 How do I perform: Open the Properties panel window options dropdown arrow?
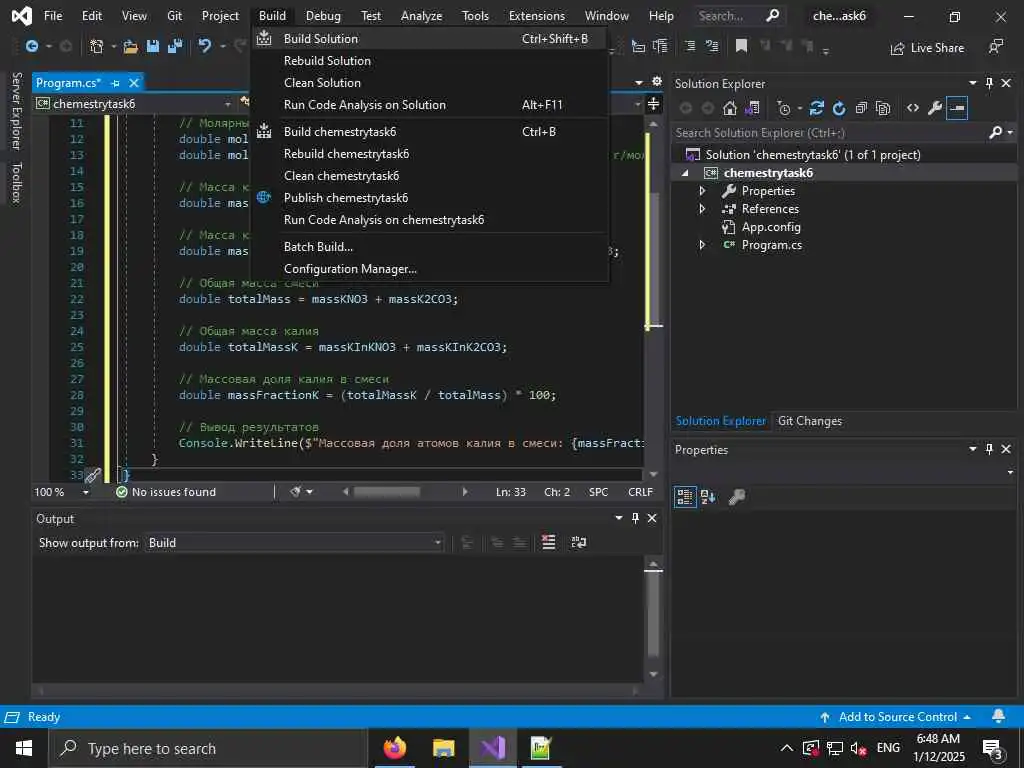[972, 449]
